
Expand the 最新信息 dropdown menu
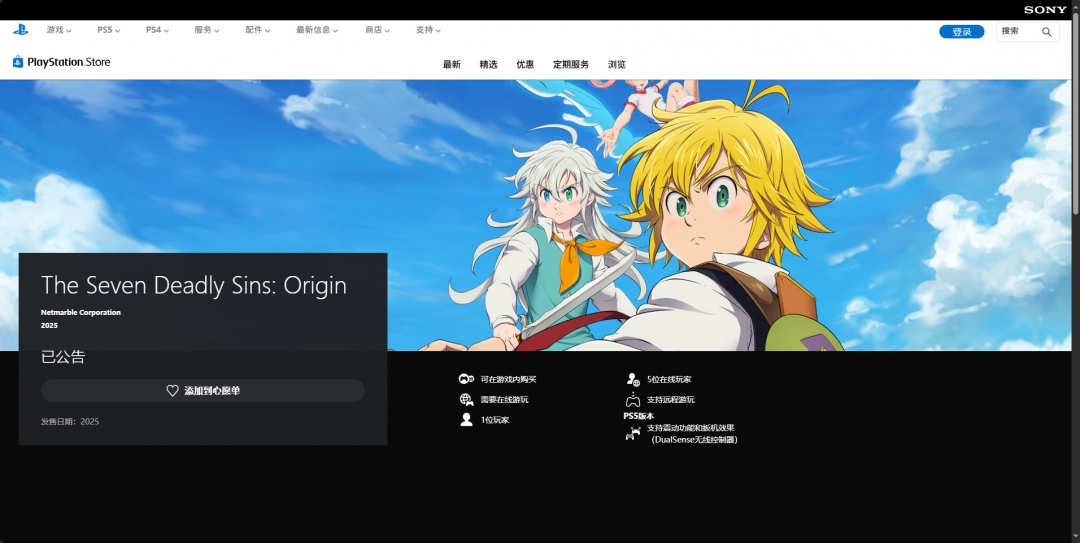317,30
